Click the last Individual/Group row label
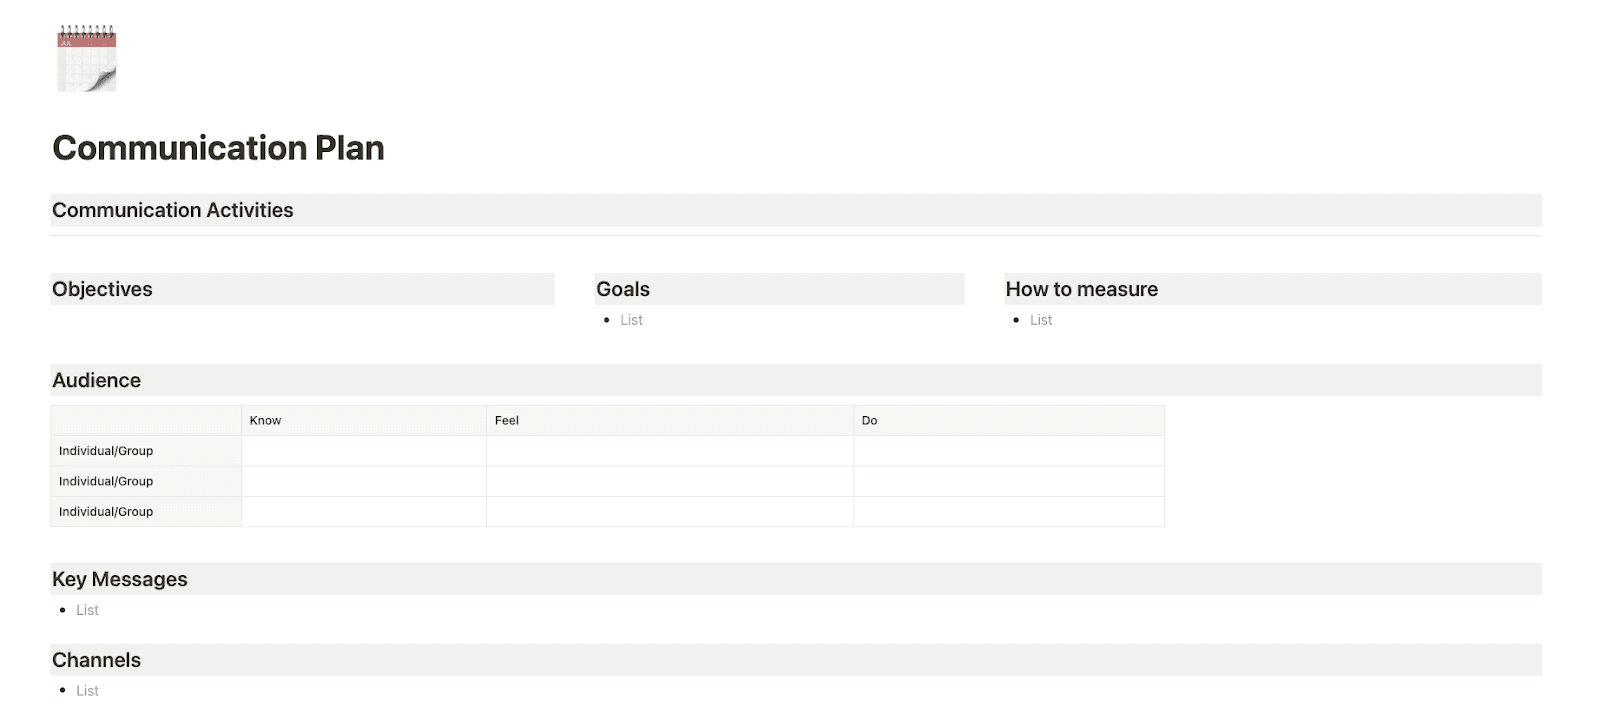The height and width of the screenshot is (707, 1600). point(106,512)
